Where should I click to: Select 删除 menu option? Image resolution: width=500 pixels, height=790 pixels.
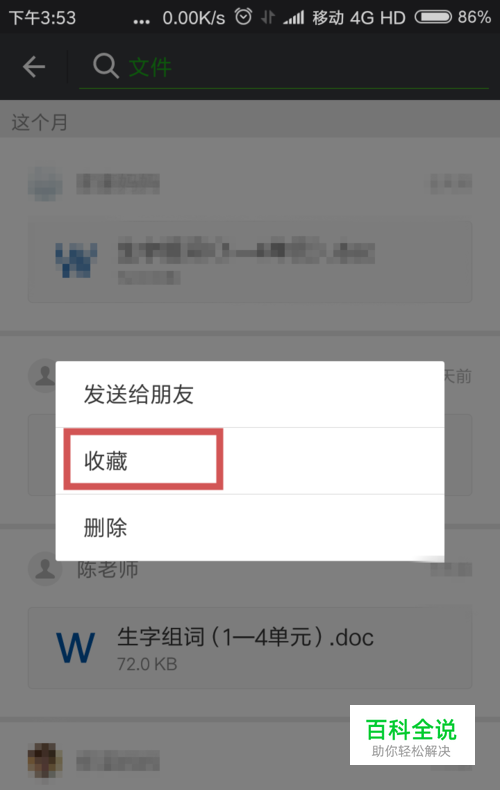[x=249, y=528]
